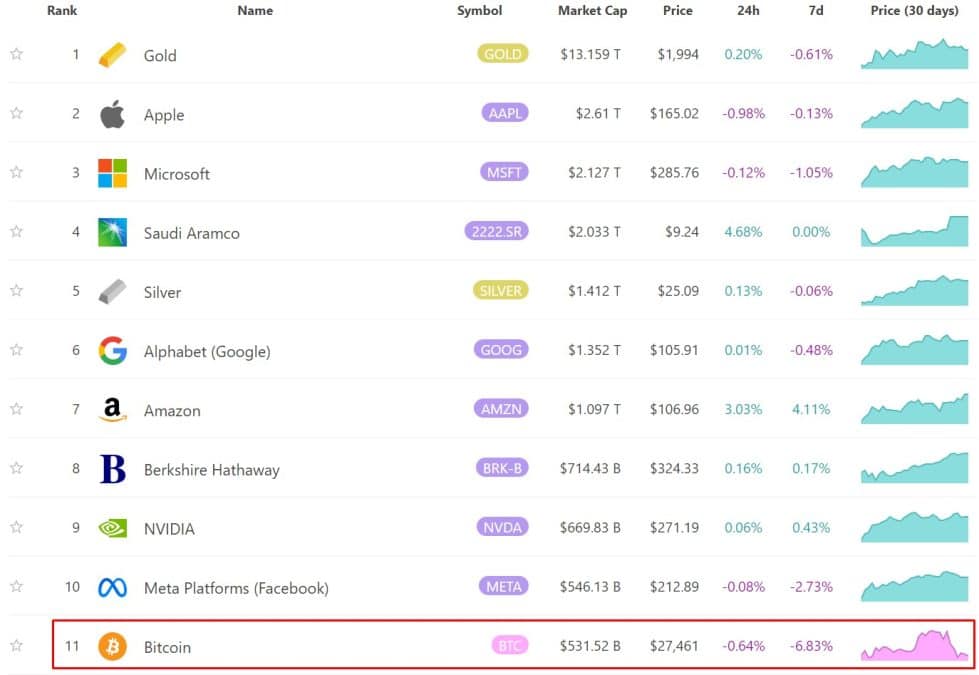Viewport: 979px width, 675px height.
Task: Click the GOLD symbol badge
Action: coord(503,54)
